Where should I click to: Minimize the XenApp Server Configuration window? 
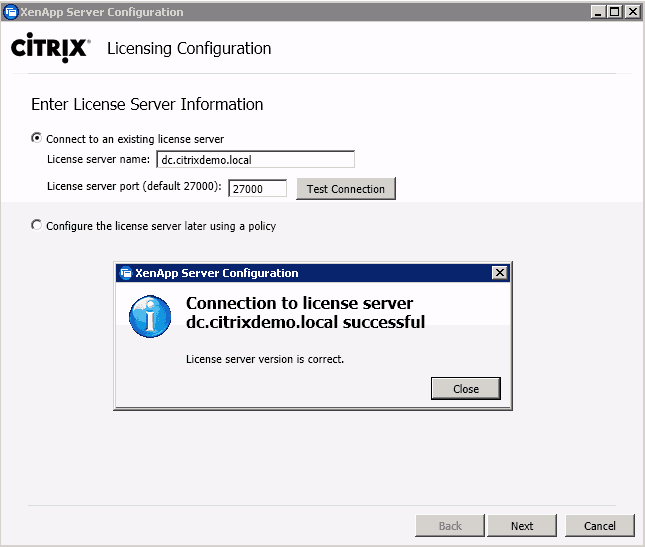tap(599, 12)
